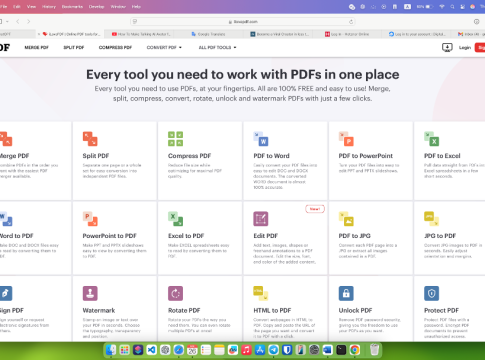485x360 pixels.
Task: Open the JPG to PDF tool icon
Action: (x=431, y=219)
